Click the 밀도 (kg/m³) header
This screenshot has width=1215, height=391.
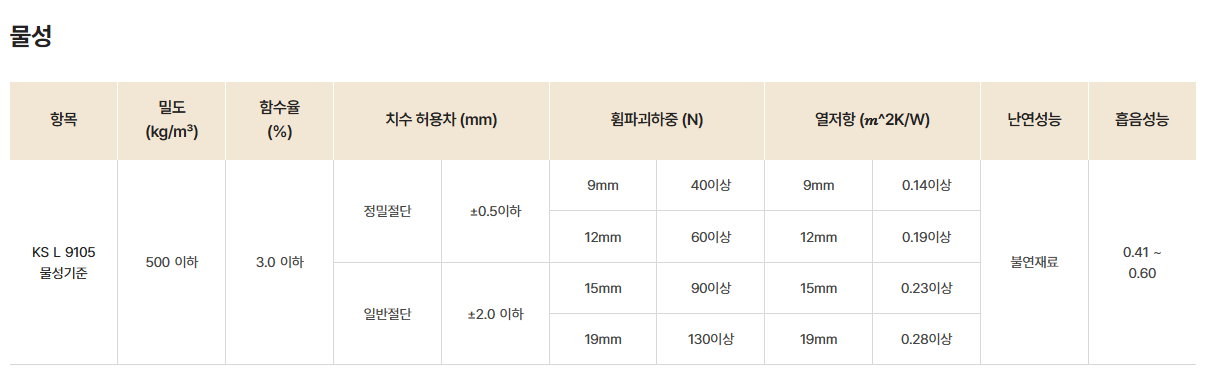pos(171,120)
